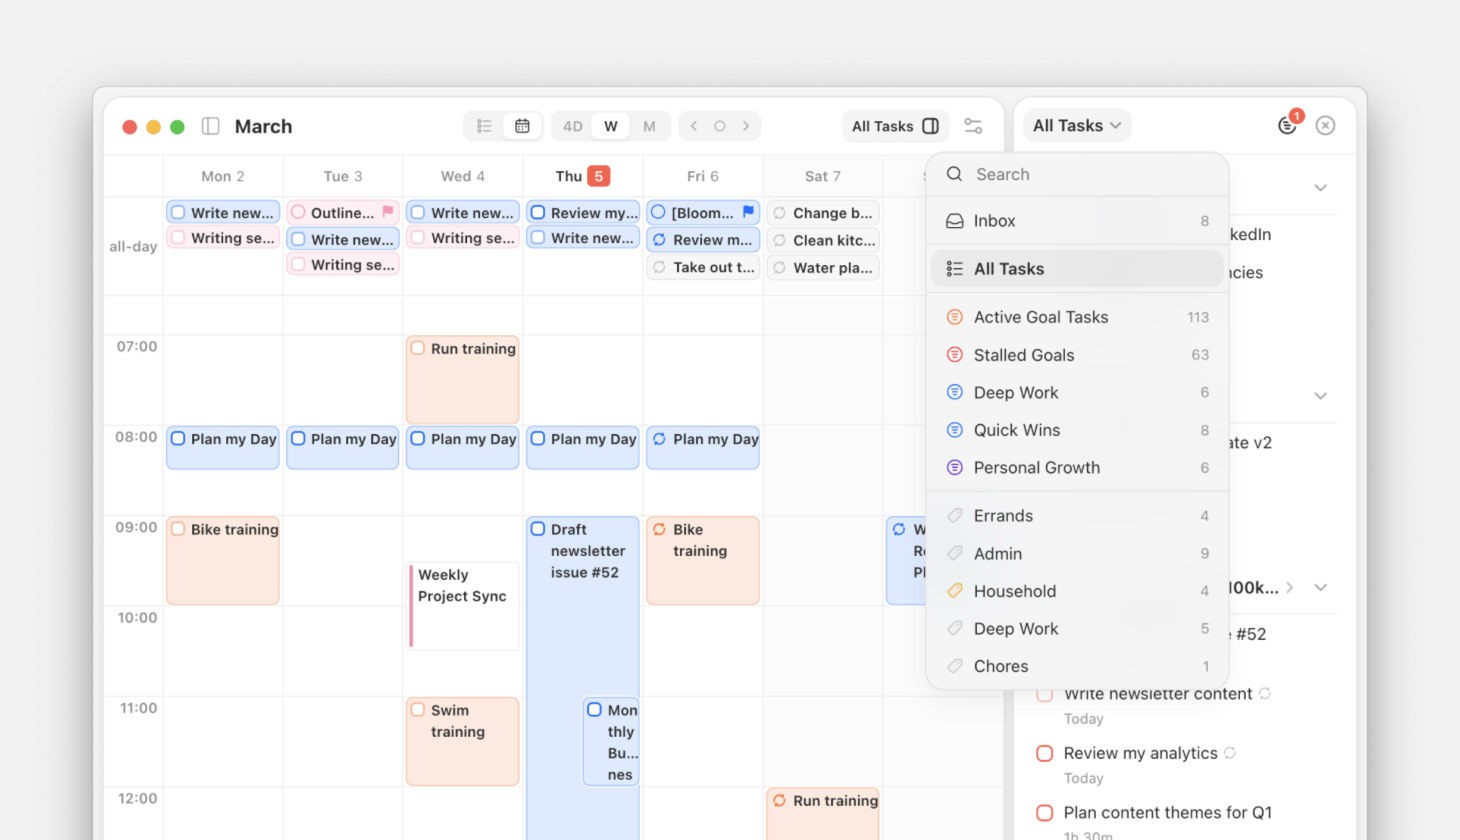
Task: Choose the blue-icon Deep Work smart list
Action: [1077, 393]
